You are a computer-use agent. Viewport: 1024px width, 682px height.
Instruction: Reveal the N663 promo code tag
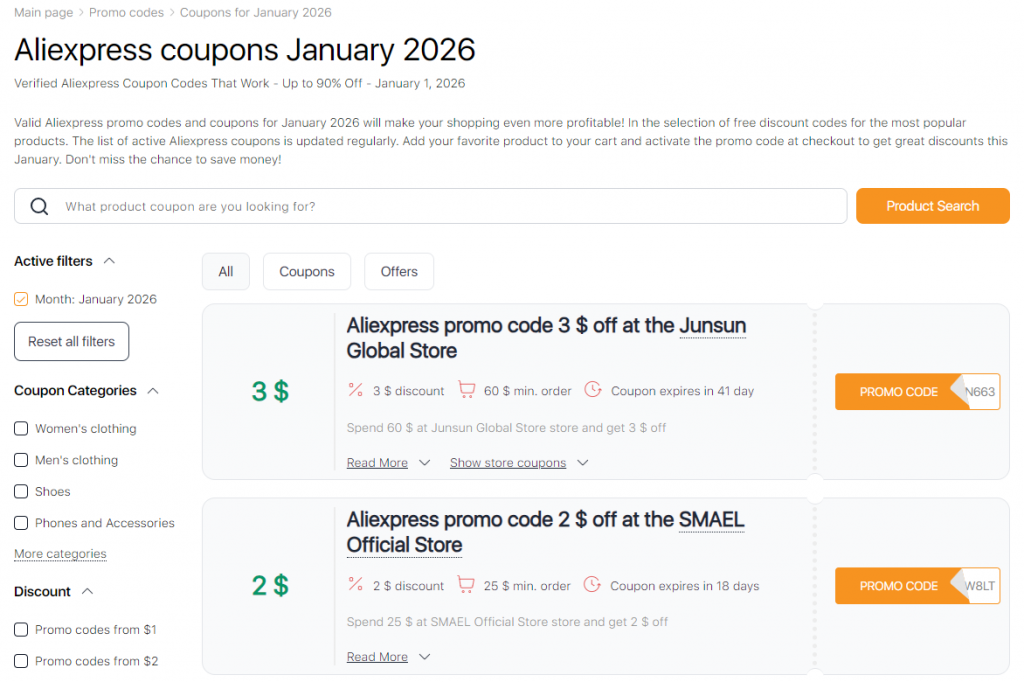pos(917,391)
